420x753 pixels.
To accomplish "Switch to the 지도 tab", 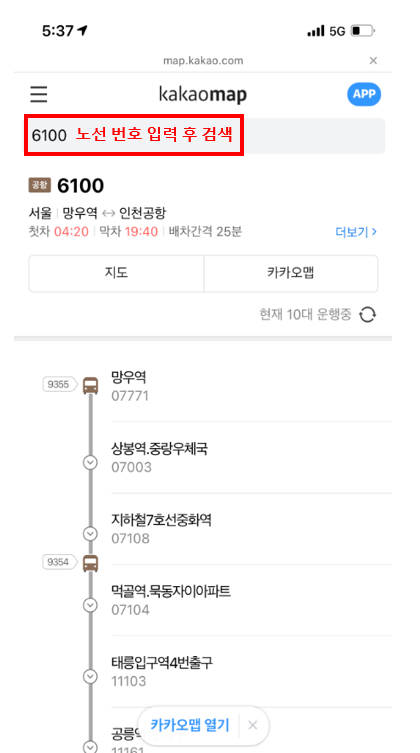I will (x=116, y=273).
